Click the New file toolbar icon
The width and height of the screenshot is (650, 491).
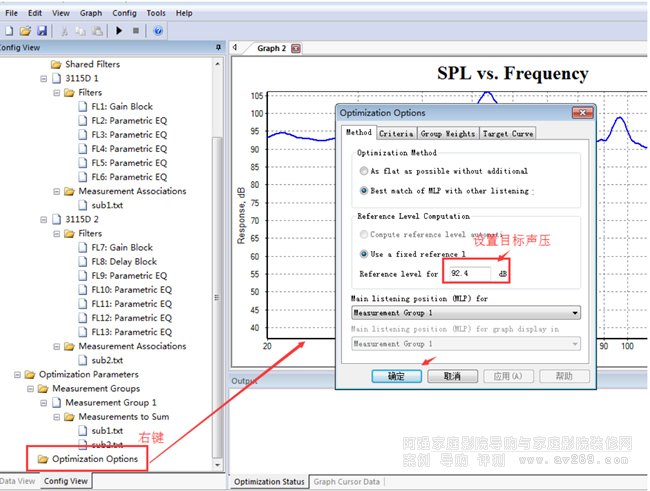pyautogui.click(x=10, y=31)
